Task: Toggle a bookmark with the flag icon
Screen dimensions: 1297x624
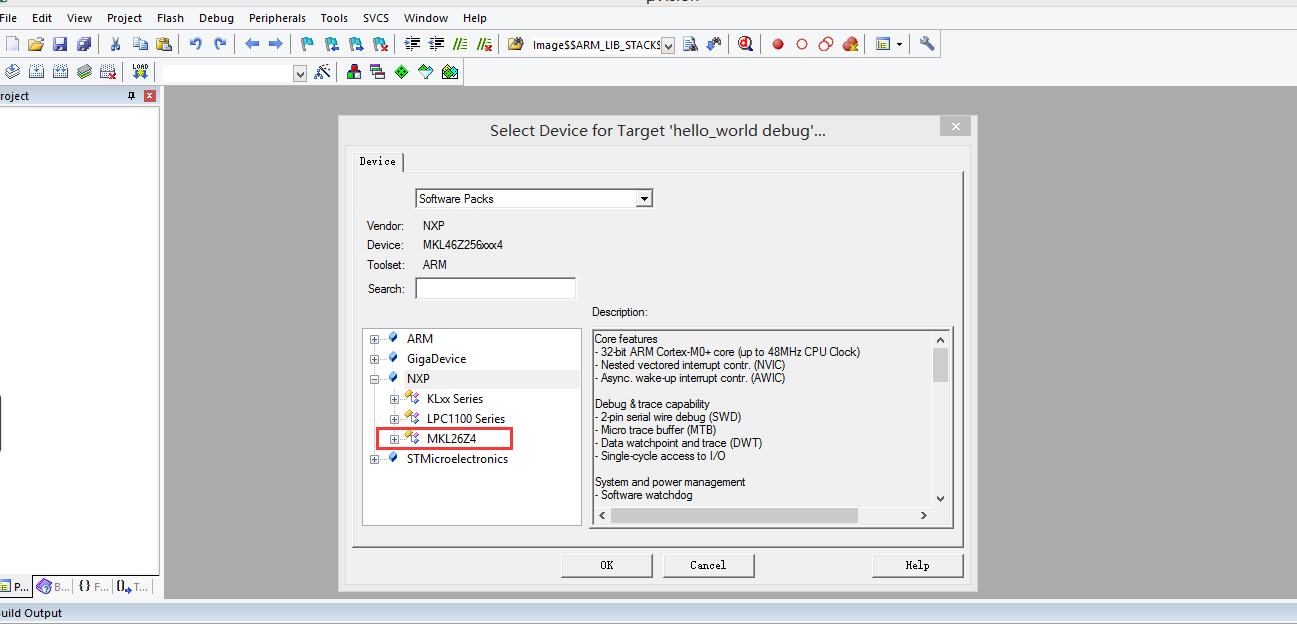Action: pos(308,44)
